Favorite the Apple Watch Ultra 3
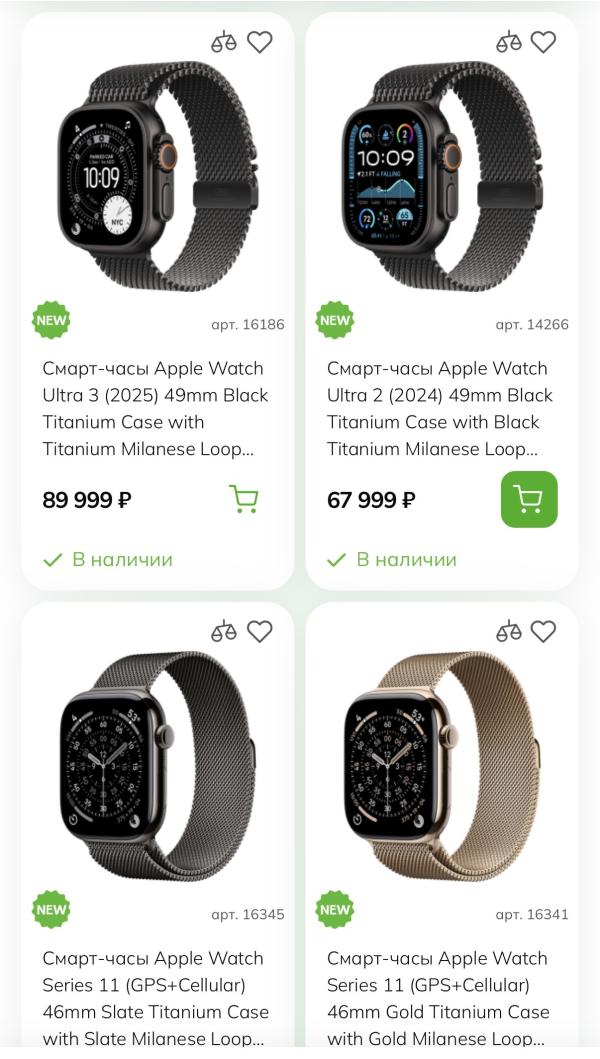The width and height of the screenshot is (600, 1059). click(x=260, y=42)
